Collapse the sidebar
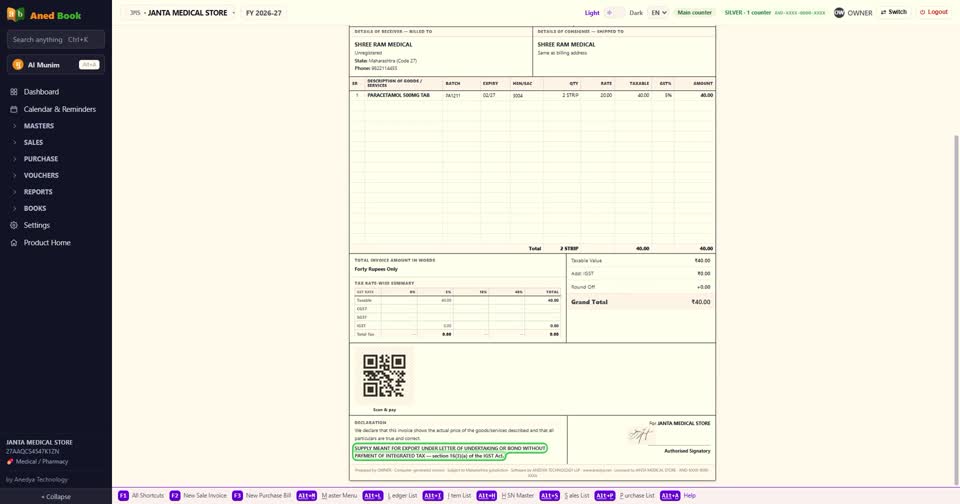Viewport: 960px width, 504px height. (56, 497)
